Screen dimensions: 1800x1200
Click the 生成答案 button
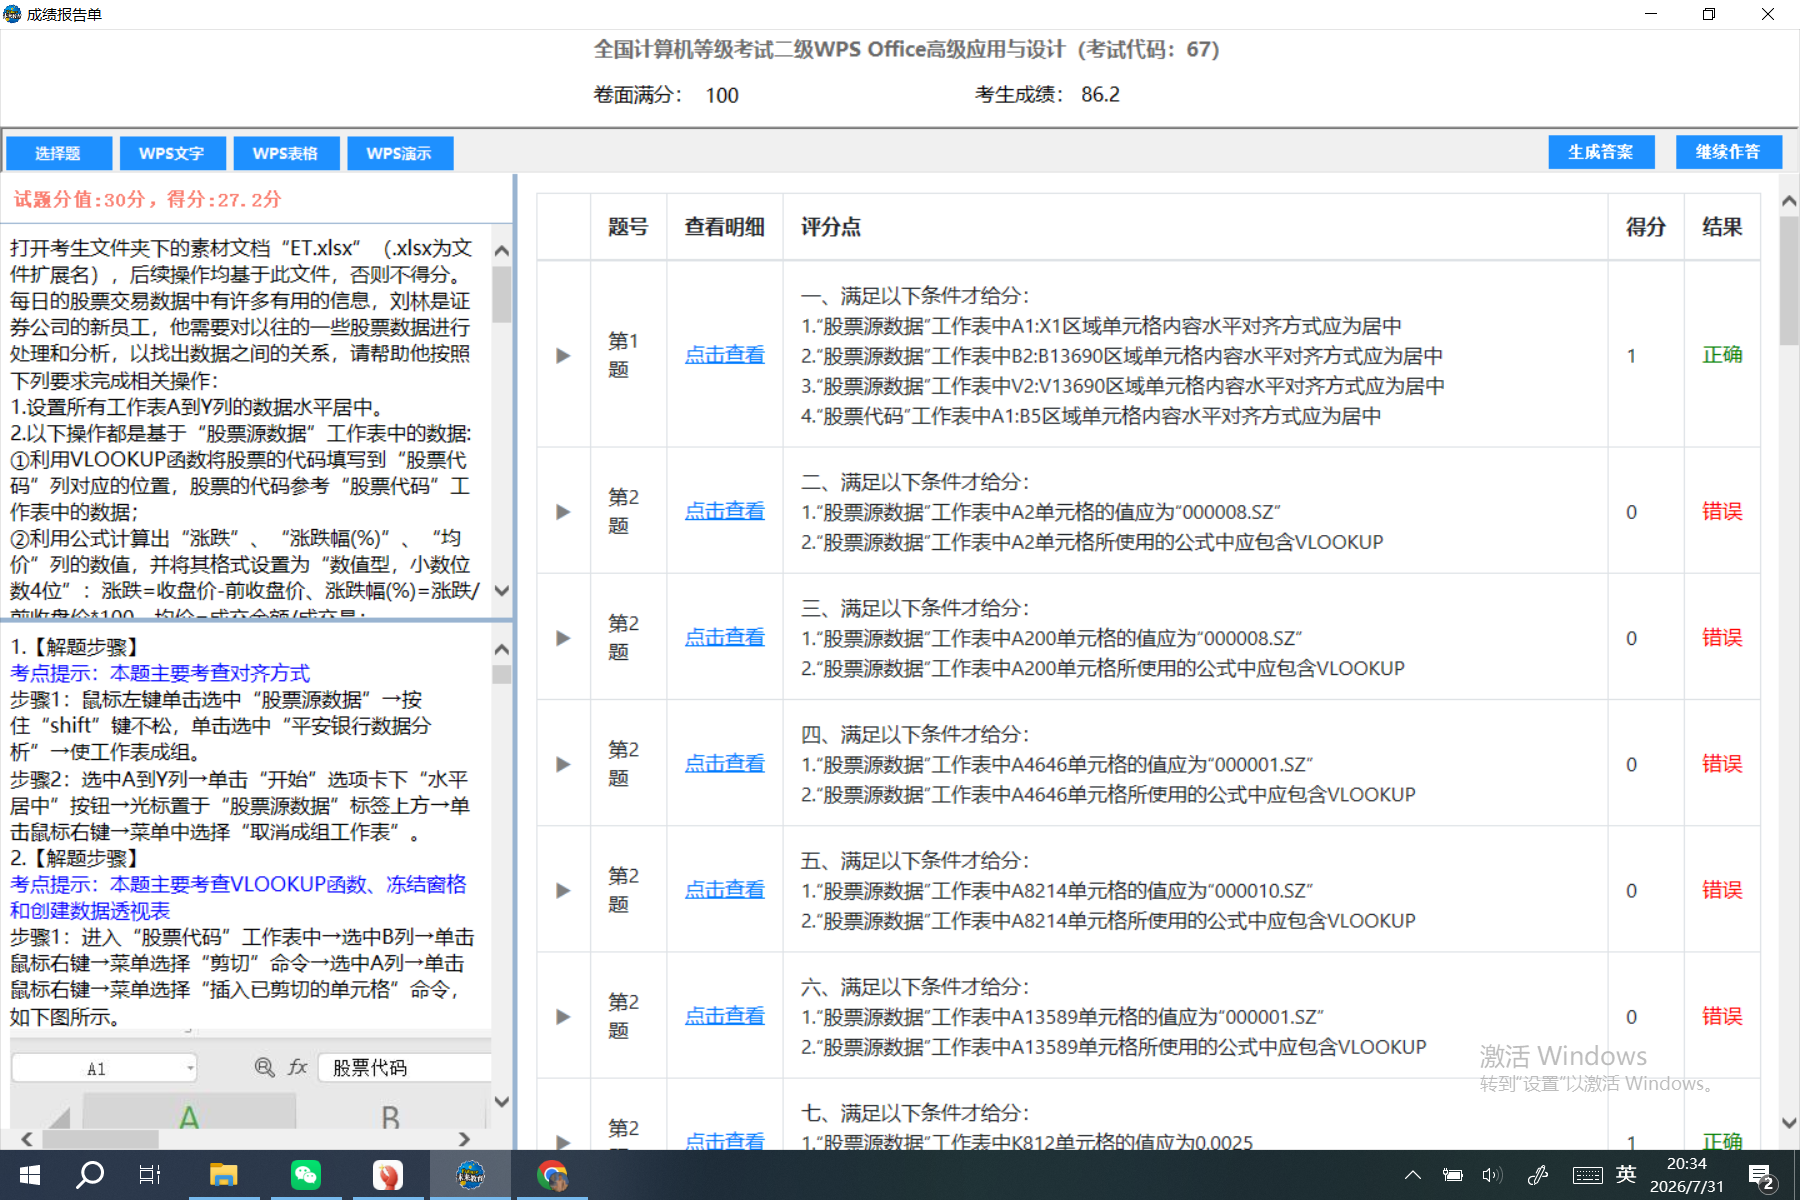[x=1601, y=152]
